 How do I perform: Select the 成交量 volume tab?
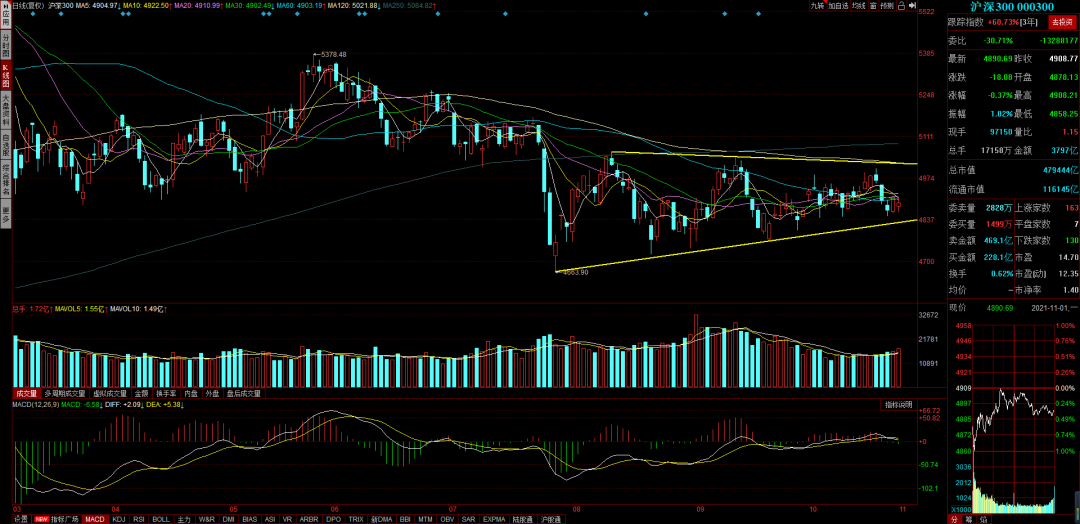click(26, 394)
